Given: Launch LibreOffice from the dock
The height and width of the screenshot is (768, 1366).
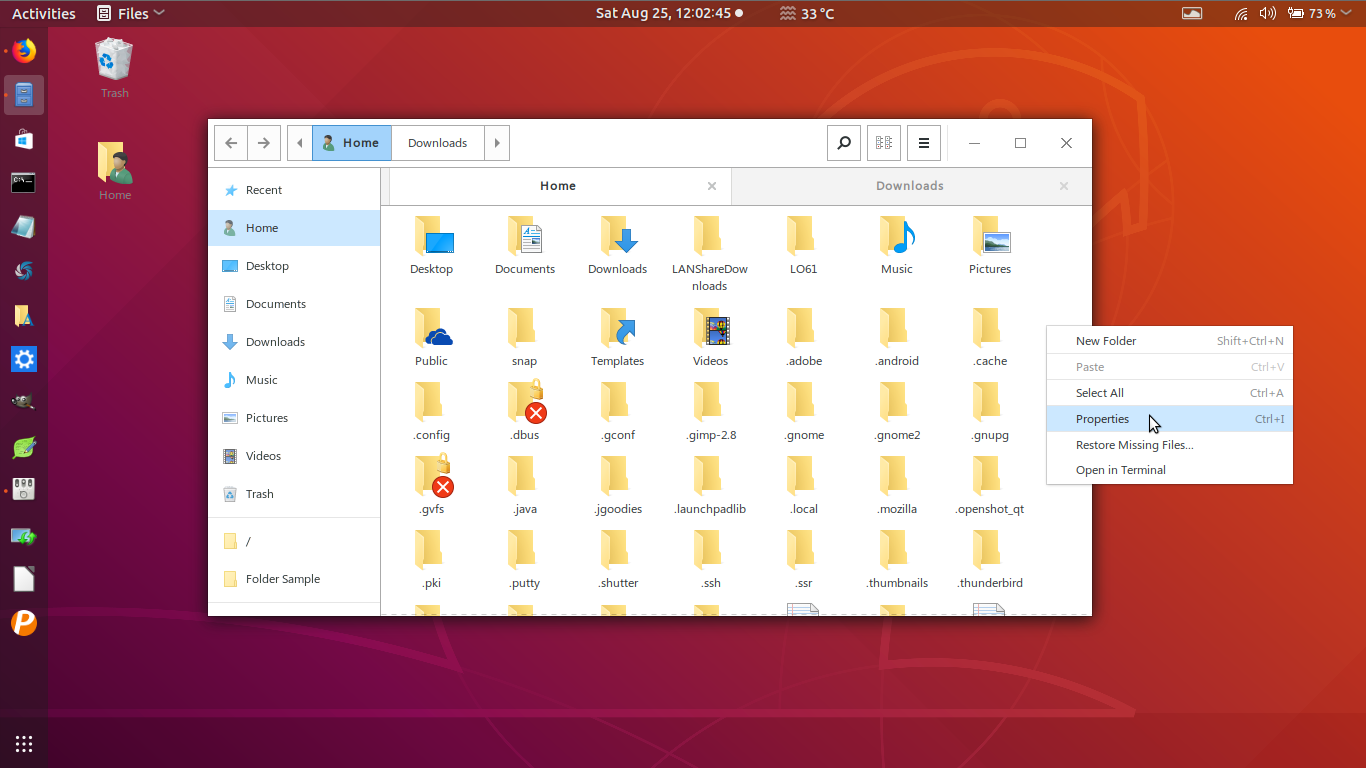Looking at the screenshot, I should [x=24, y=578].
